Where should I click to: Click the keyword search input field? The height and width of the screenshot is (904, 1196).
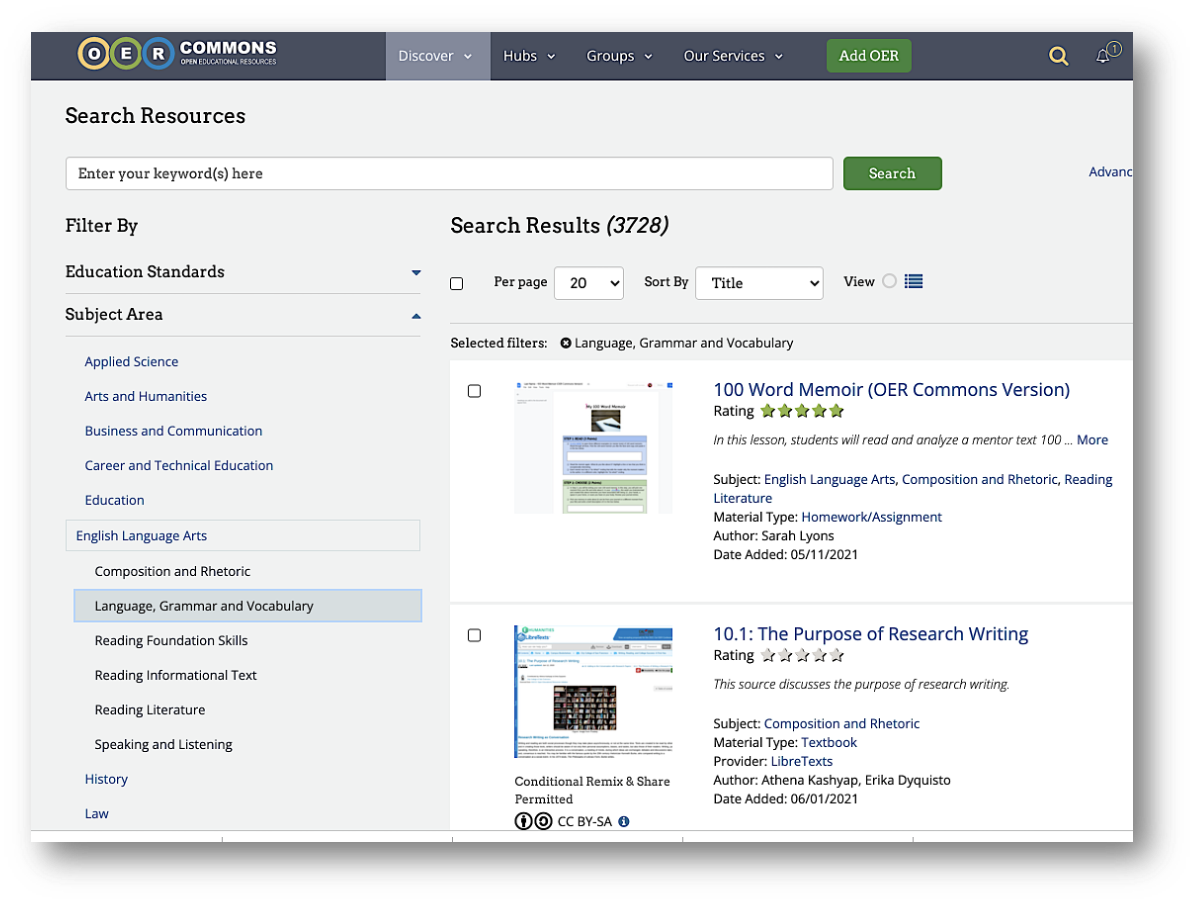point(448,173)
